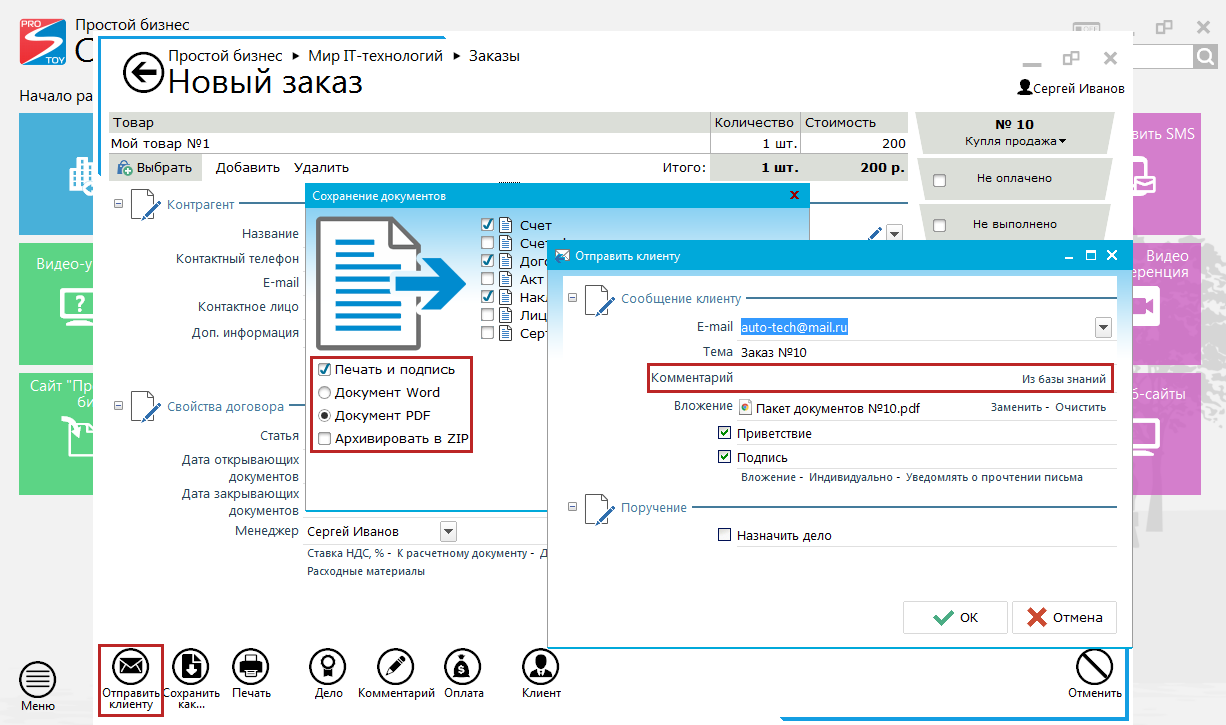The width and height of the screenshot is (1226, 725).
Task: Open the Название dropdown arrow
Action: pyautogui.click(x=894, y=233)
